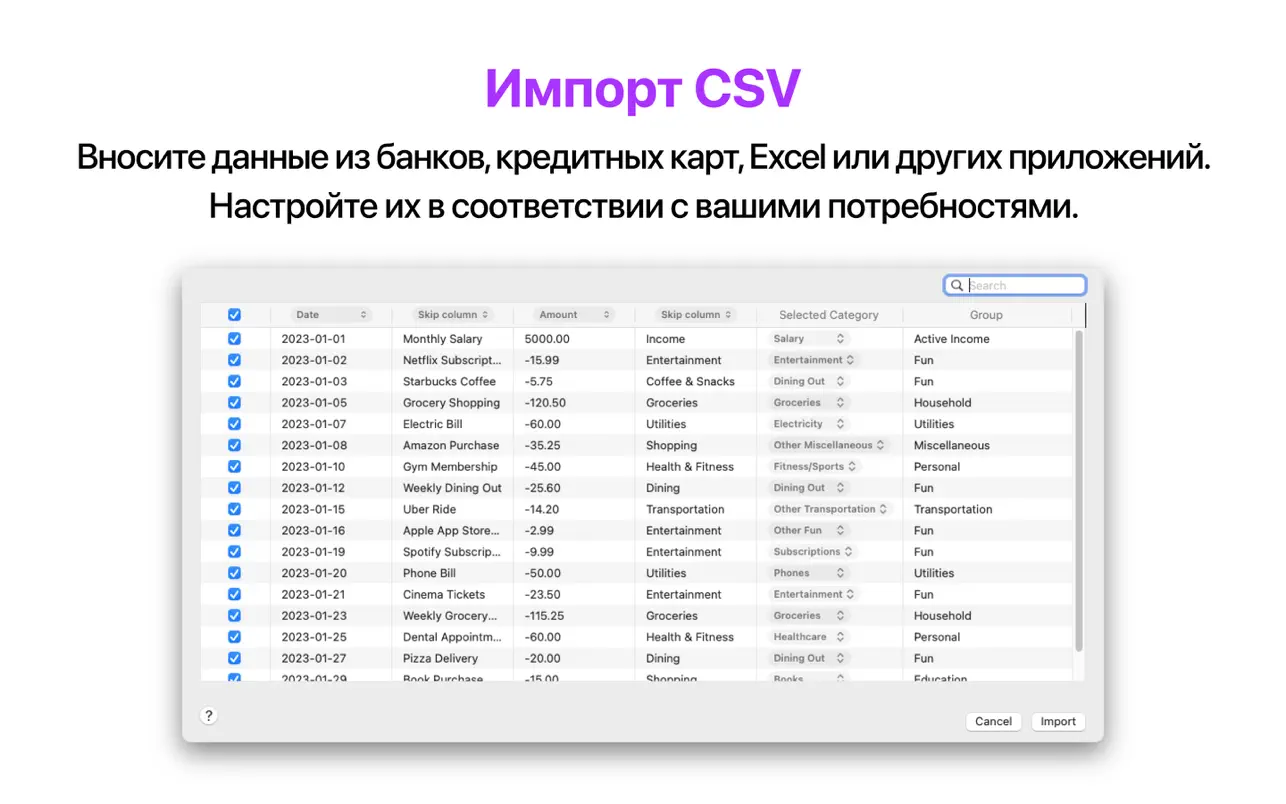Click the help question mark button

pyautogui.click(x=208, y=716)
